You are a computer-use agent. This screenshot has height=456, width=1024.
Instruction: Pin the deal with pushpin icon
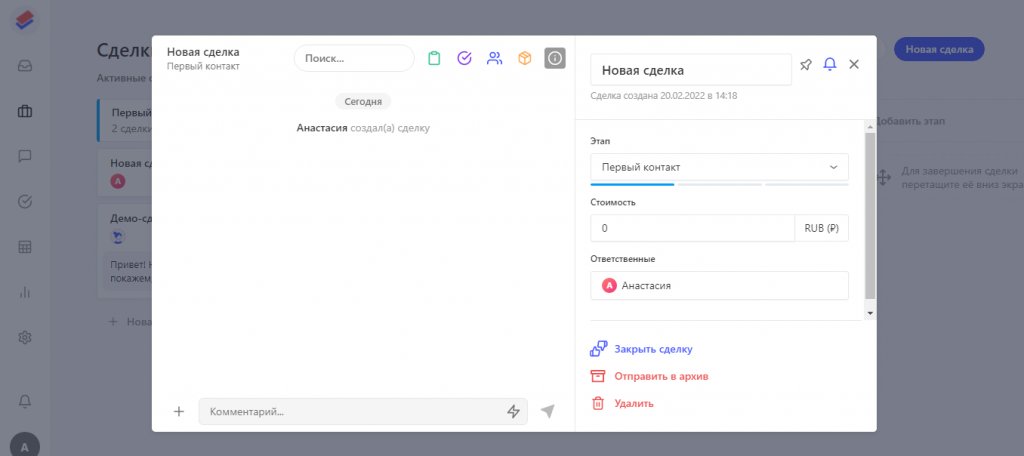click(806, 65)
